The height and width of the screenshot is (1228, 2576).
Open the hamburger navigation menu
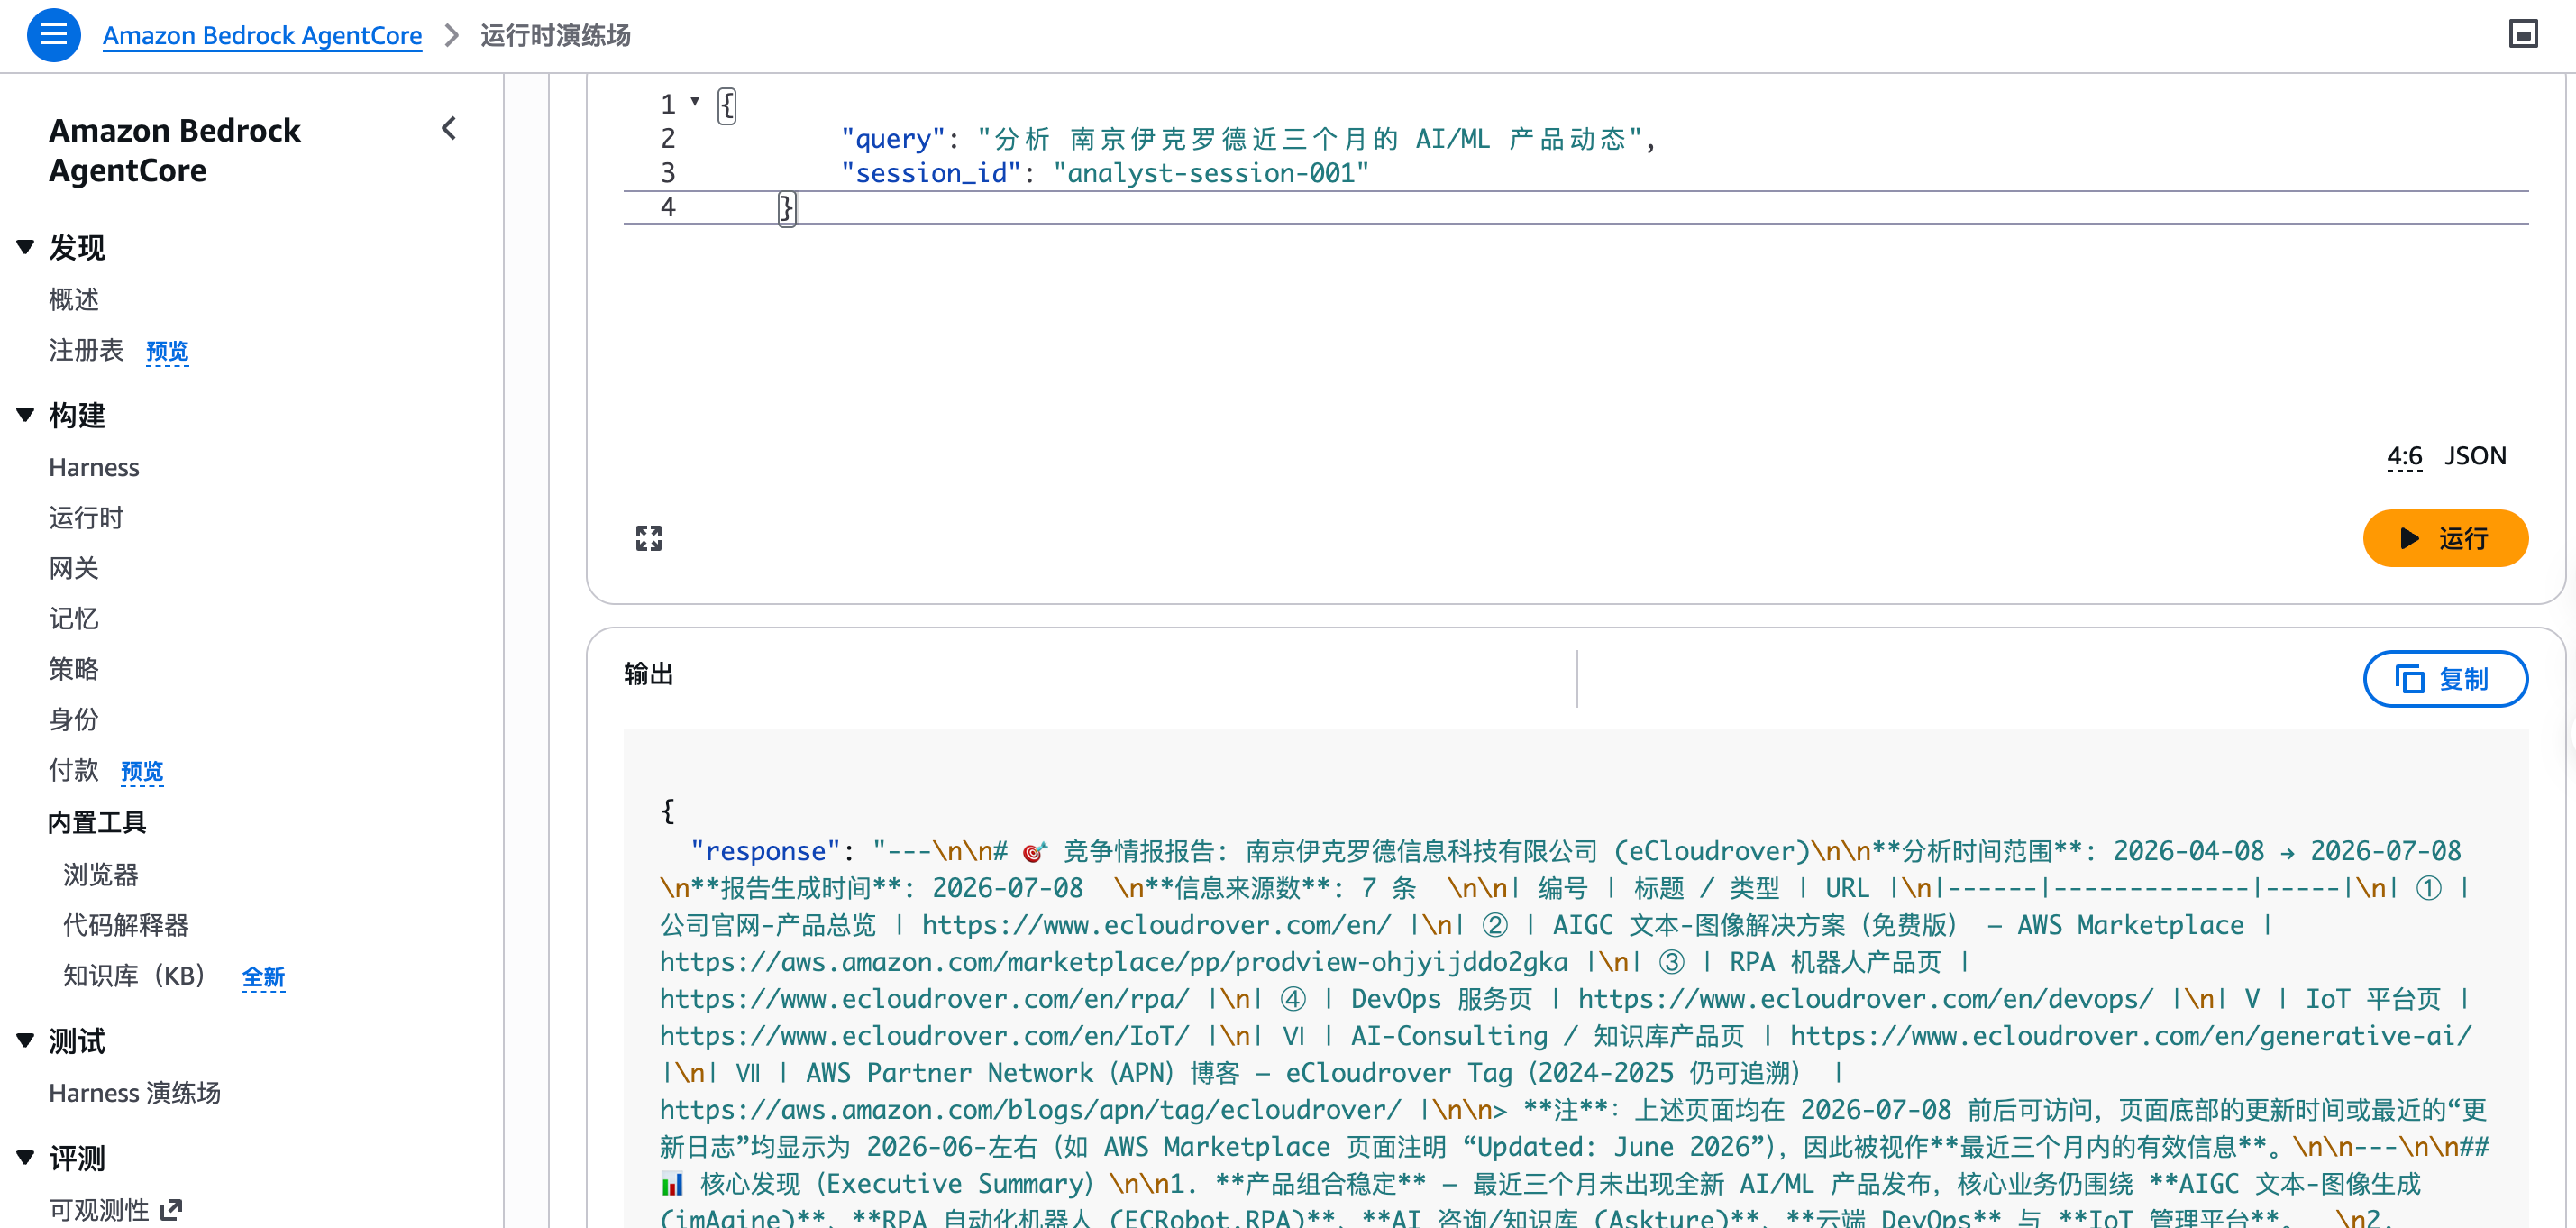[53, 35]
